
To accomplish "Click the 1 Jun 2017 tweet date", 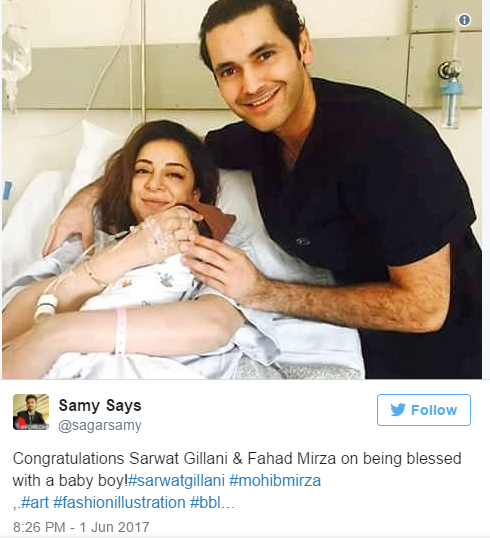I will tap(115, 527).
